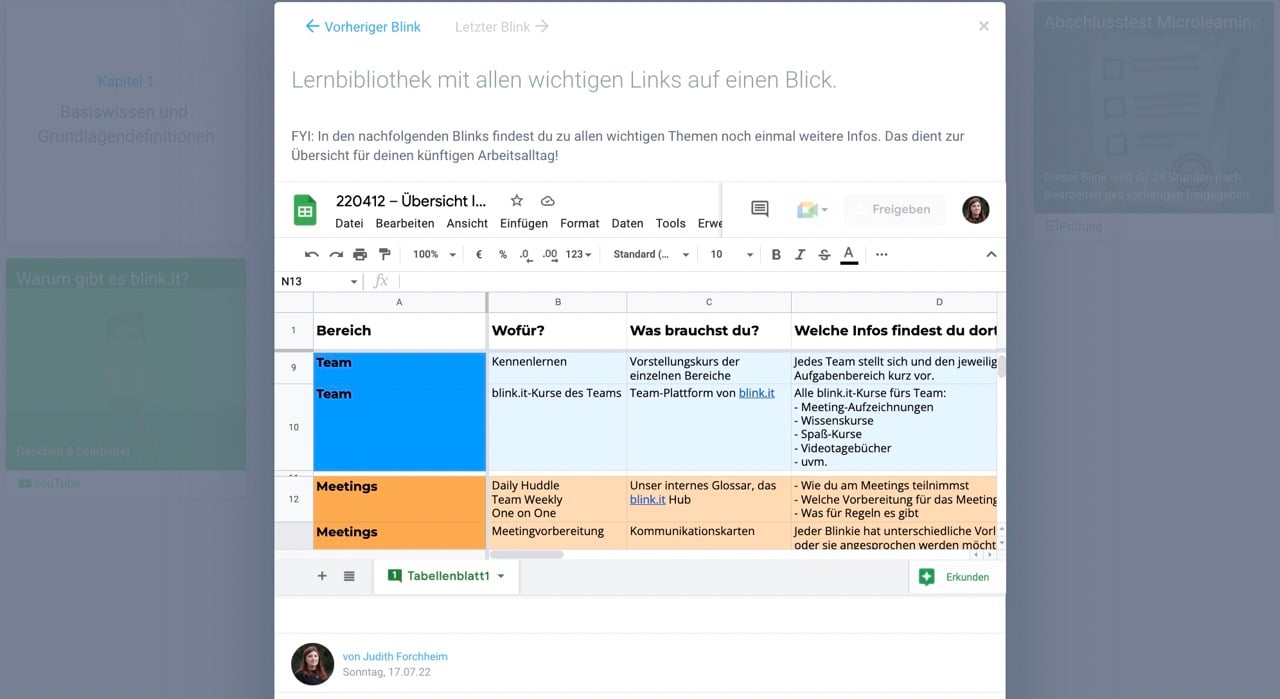Open the blink.it link in Team-Plattform cell

pos(757,393)
